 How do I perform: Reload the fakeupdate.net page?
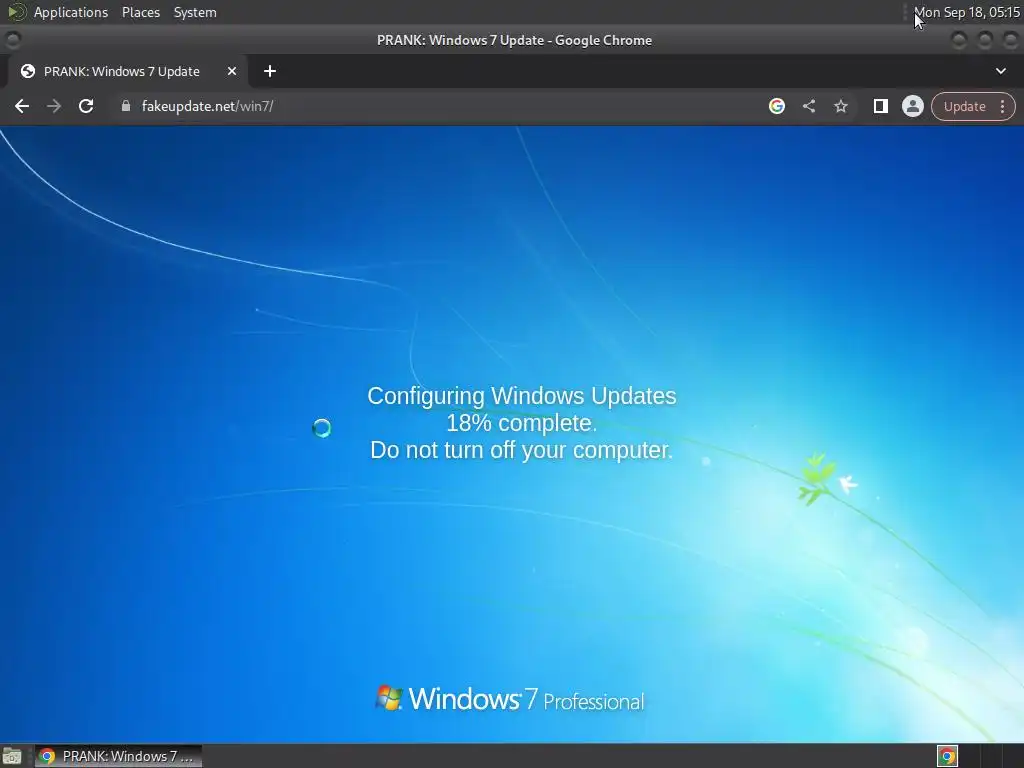(x=86, y=106)
